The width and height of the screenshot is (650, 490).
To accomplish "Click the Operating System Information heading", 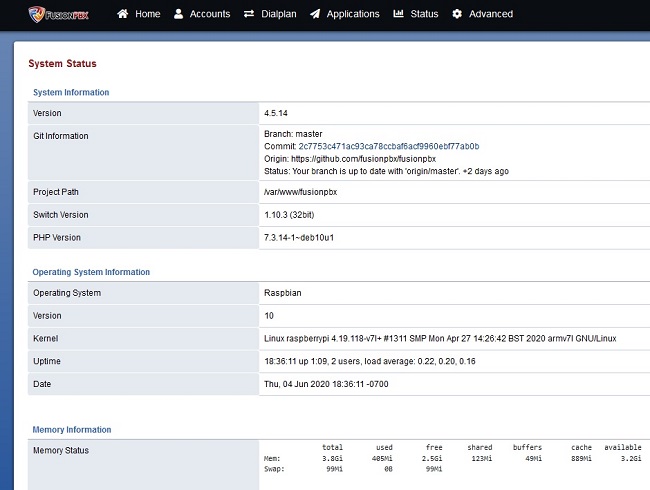I will tap(91, 272).
